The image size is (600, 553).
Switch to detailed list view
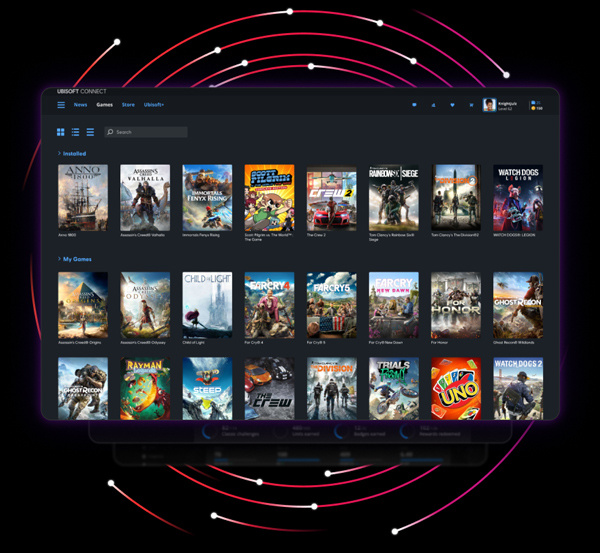point(75,132)
